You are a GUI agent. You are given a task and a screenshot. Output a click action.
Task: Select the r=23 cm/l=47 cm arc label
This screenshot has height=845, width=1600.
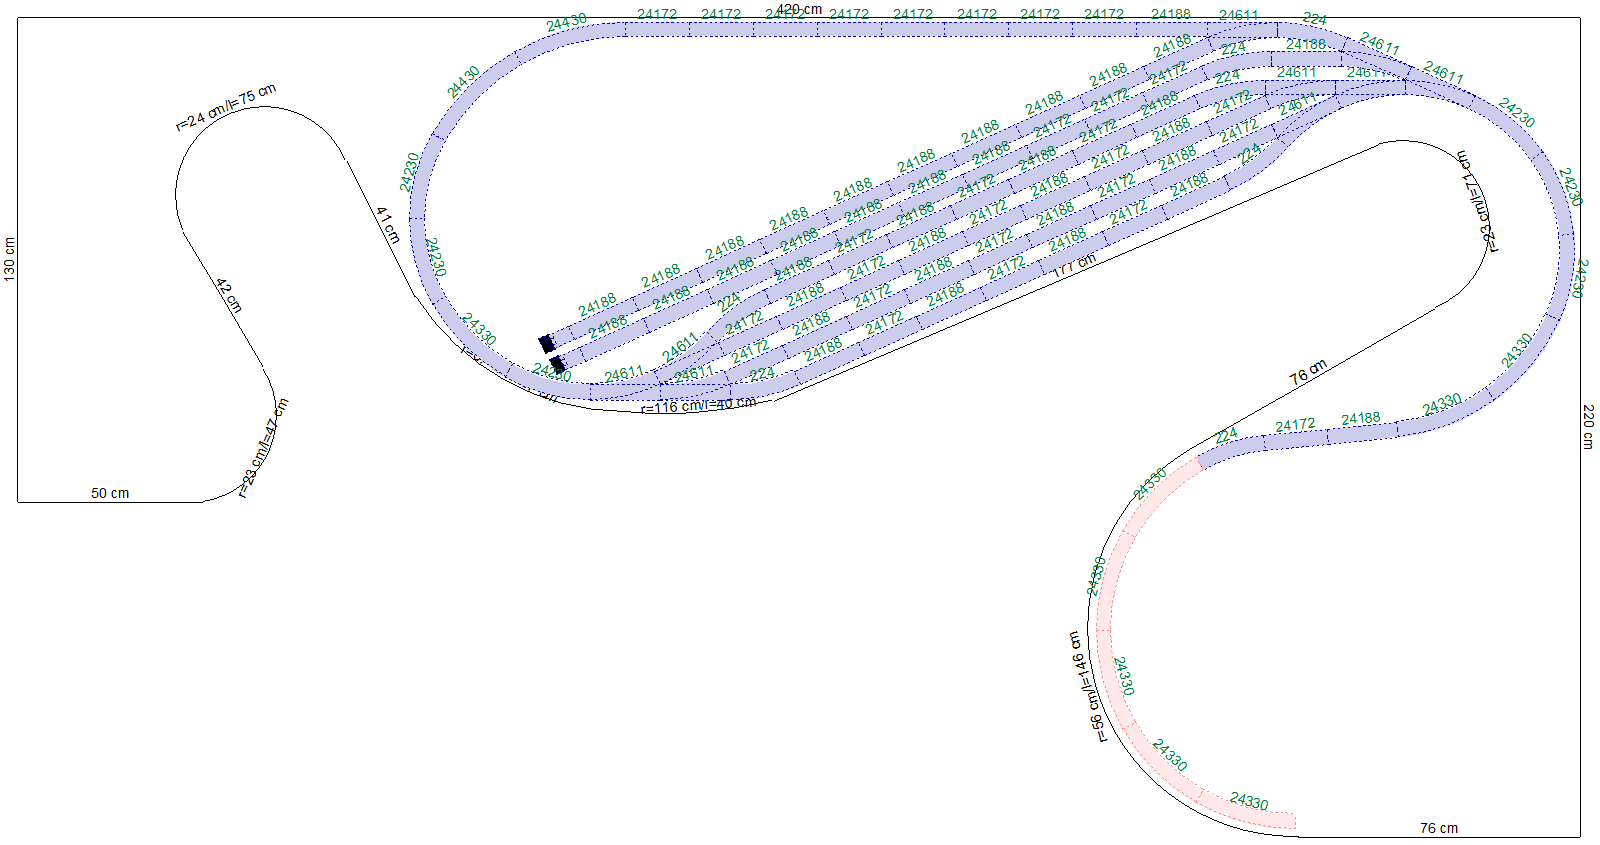click(x=264, y=448)
